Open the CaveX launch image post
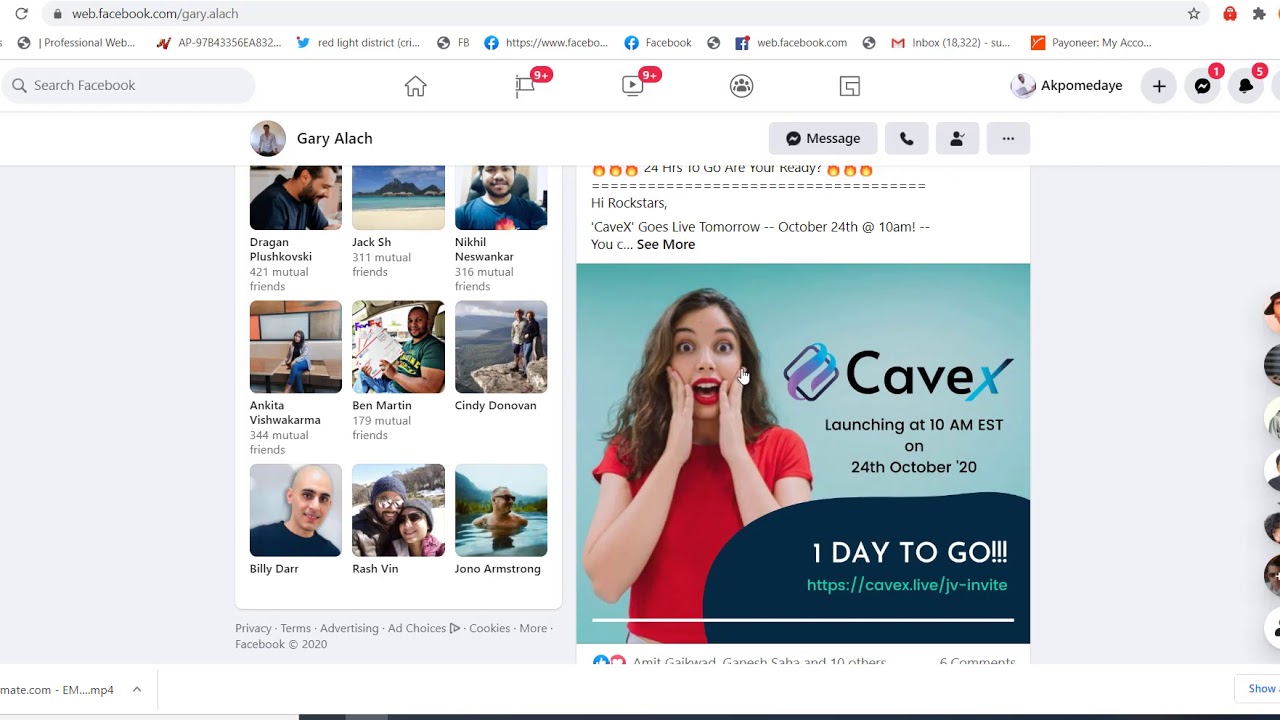Screen dimensions: 1280x720 pyautogui.click(x=803, y=453)
